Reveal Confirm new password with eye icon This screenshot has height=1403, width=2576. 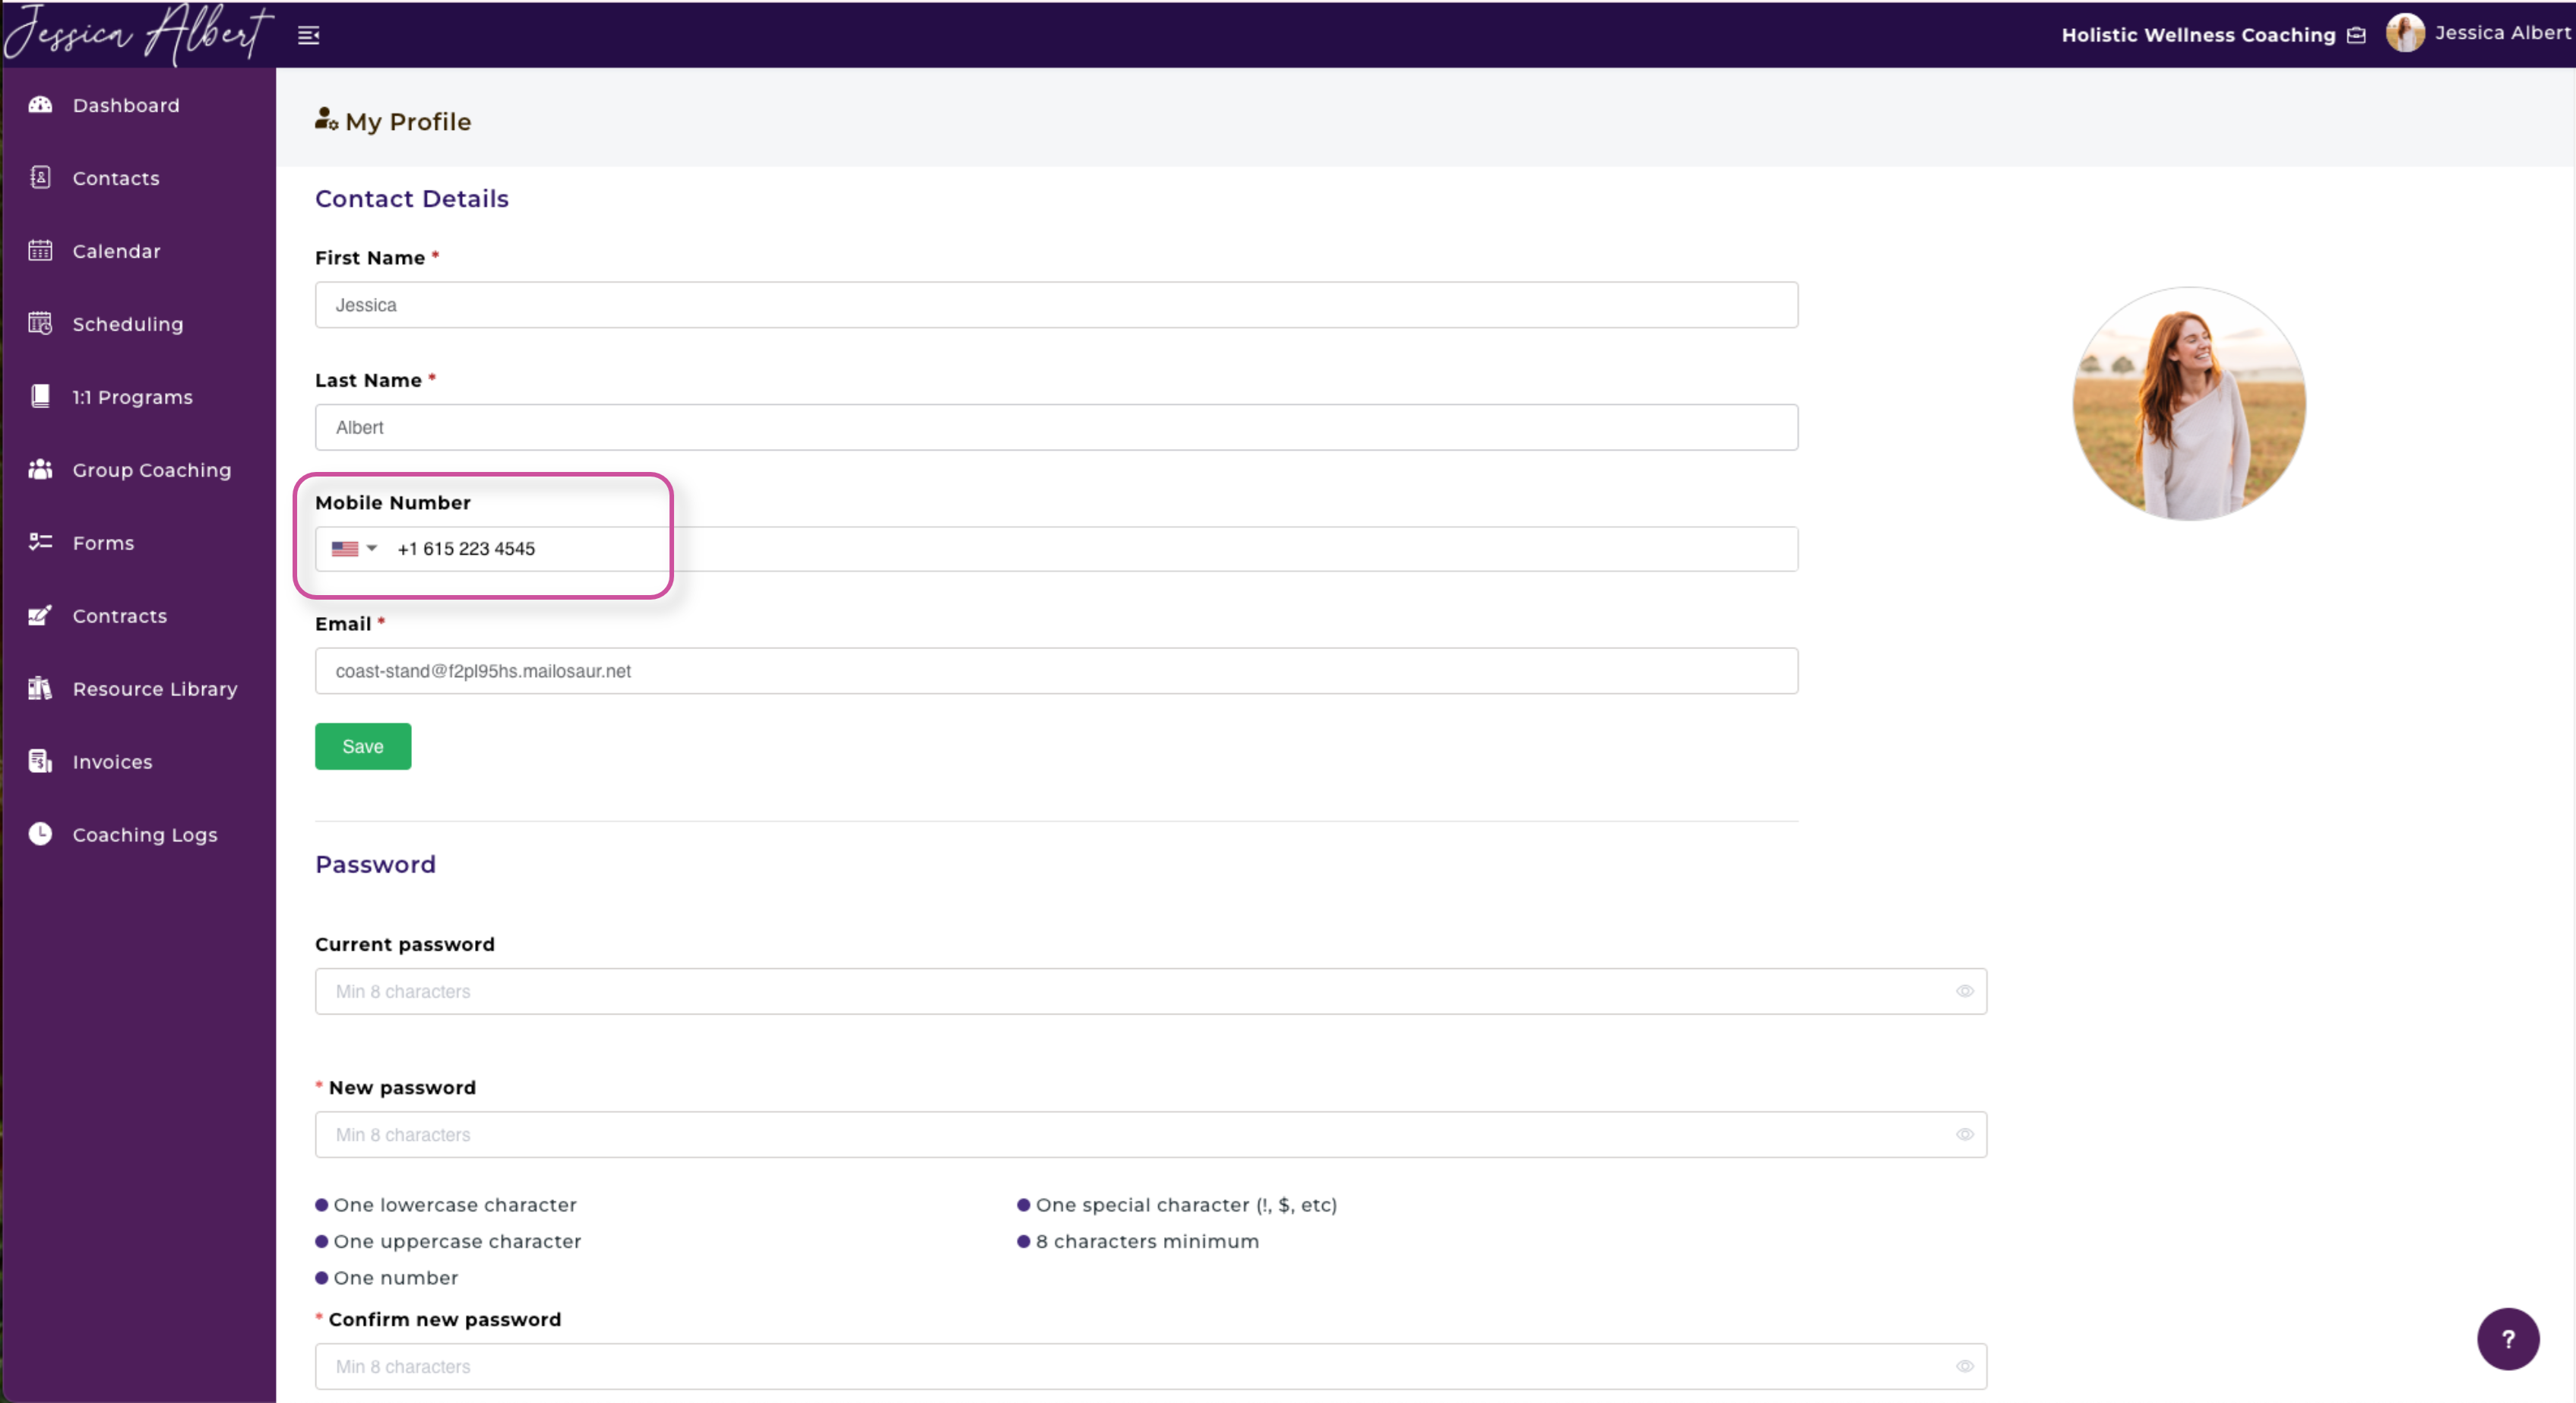coord(1964,1366)
